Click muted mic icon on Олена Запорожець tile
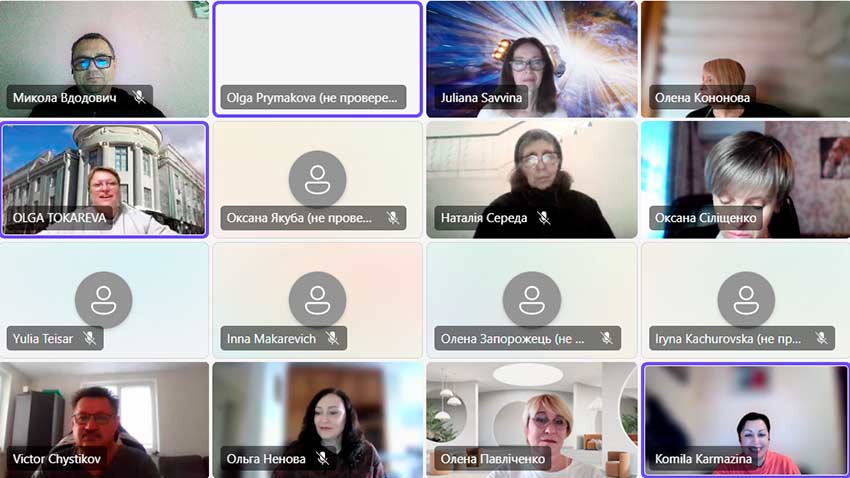 point(607,339)
